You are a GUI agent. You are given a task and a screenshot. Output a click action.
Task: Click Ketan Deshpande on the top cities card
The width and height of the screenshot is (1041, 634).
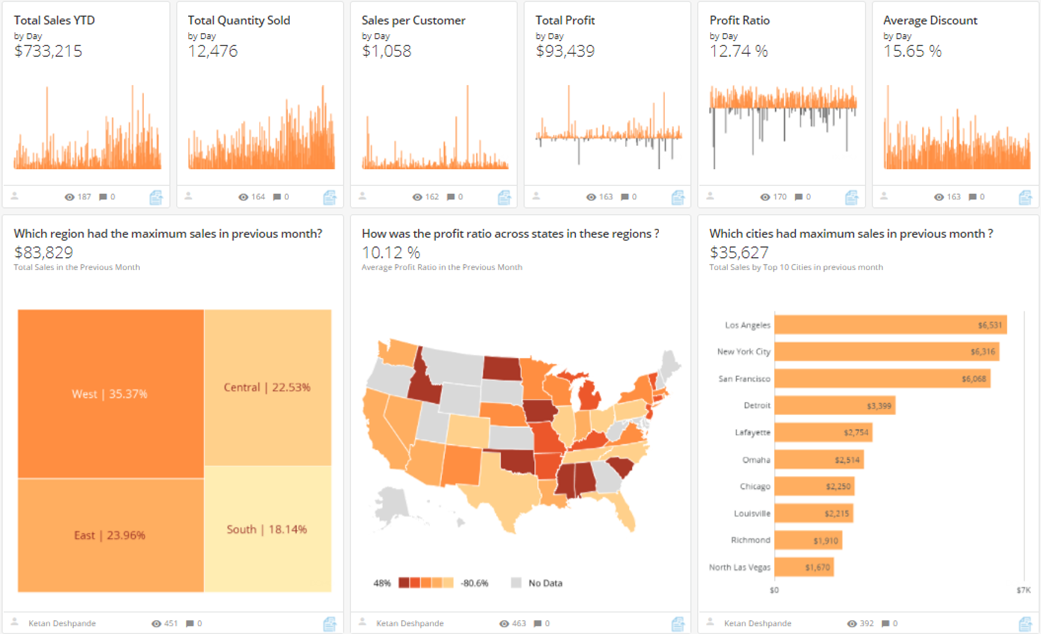757,624
